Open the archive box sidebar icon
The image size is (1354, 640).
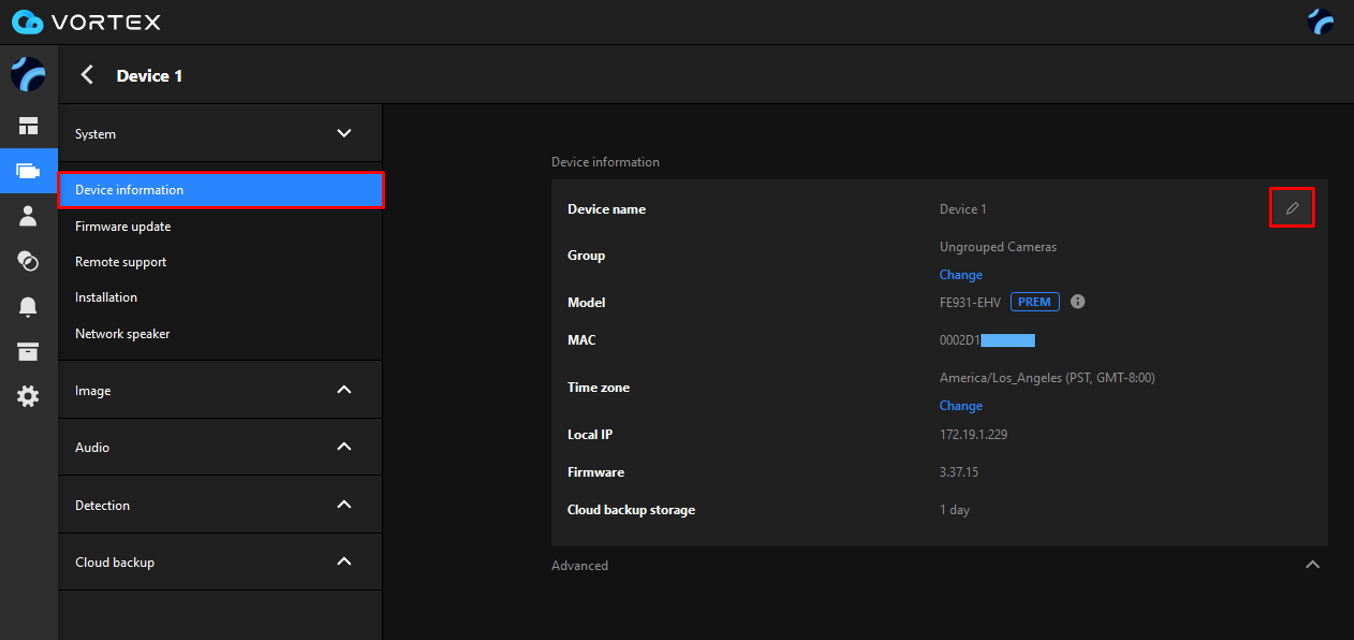point(28,352)
